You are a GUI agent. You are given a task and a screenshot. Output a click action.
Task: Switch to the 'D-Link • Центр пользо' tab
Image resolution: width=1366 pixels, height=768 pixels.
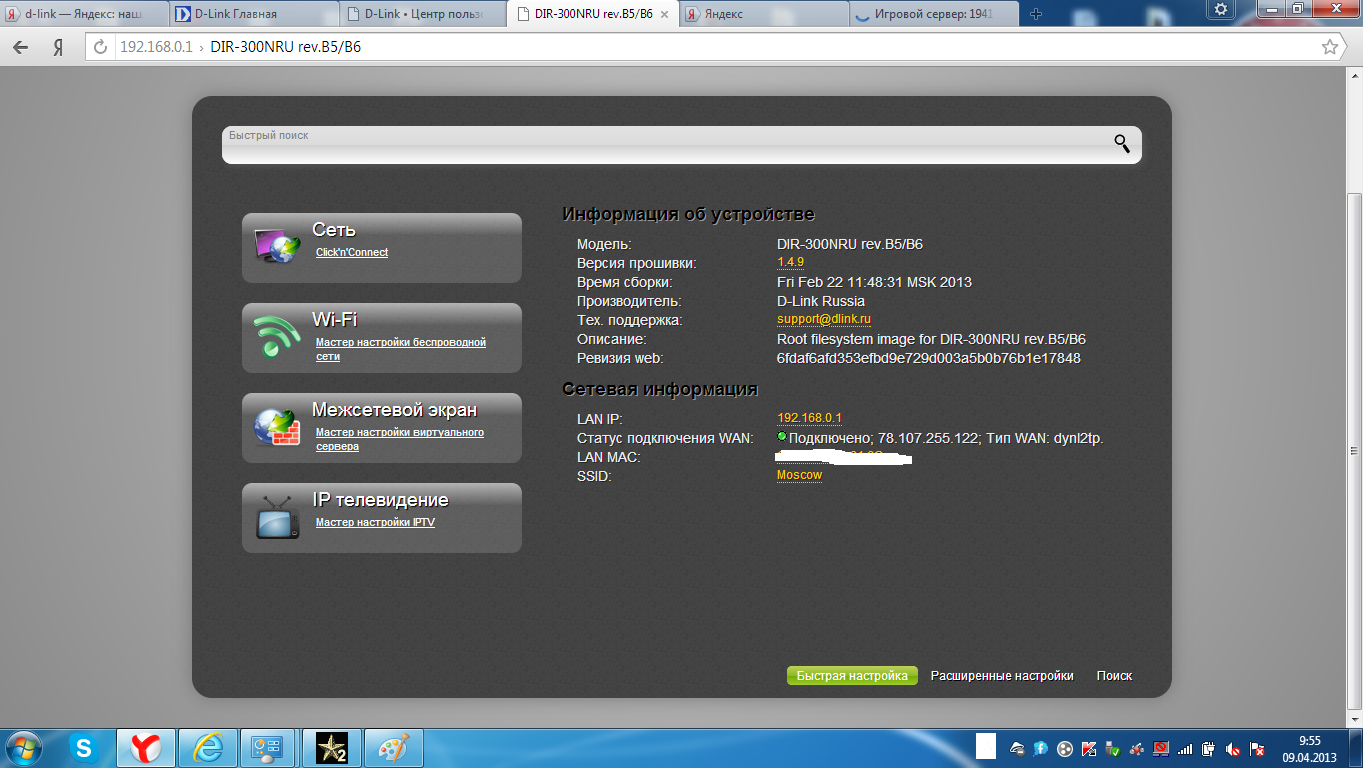tap(424, 14)
